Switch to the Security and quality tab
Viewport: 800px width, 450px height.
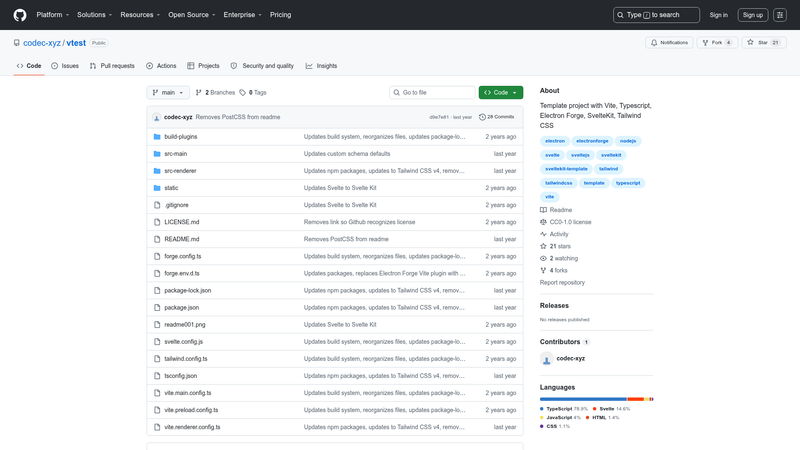tap(262, 66)
